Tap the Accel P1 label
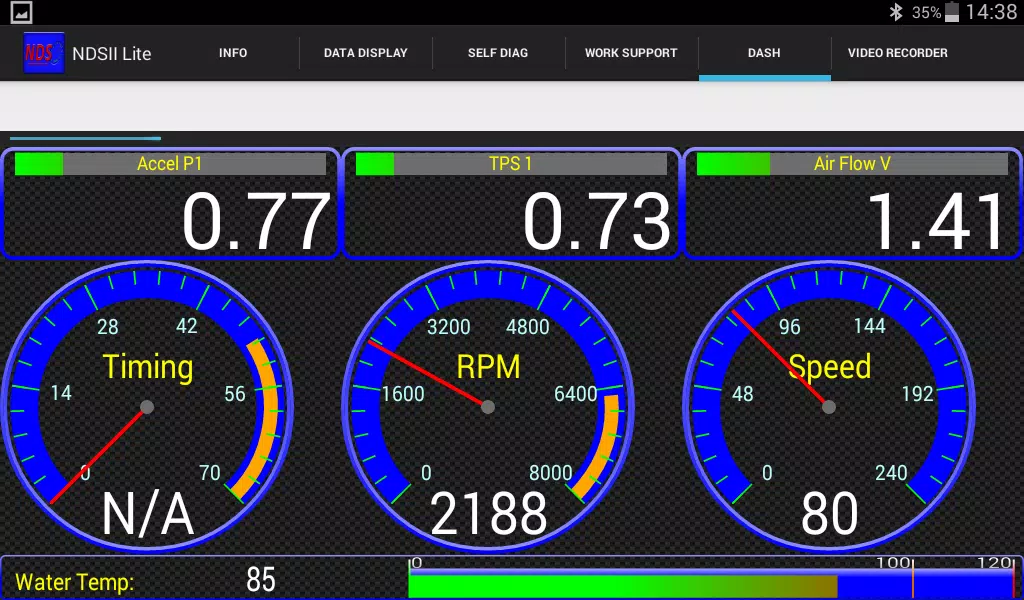 point(169,164)
